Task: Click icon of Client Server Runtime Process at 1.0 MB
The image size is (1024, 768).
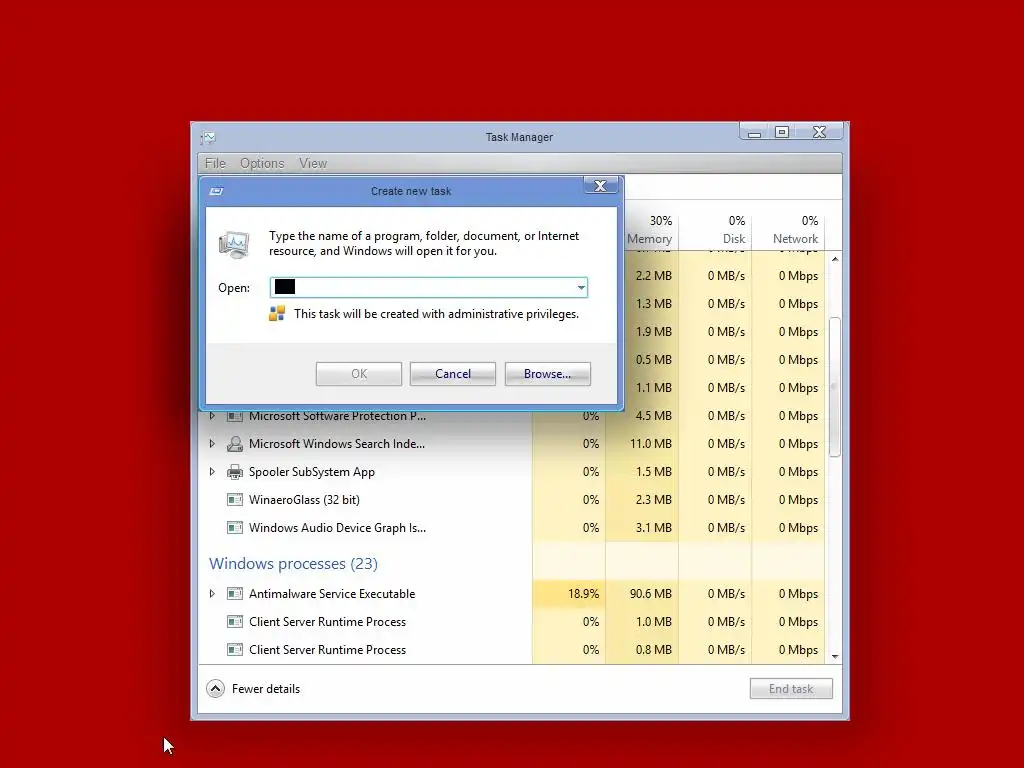Action: pos(234,622)
